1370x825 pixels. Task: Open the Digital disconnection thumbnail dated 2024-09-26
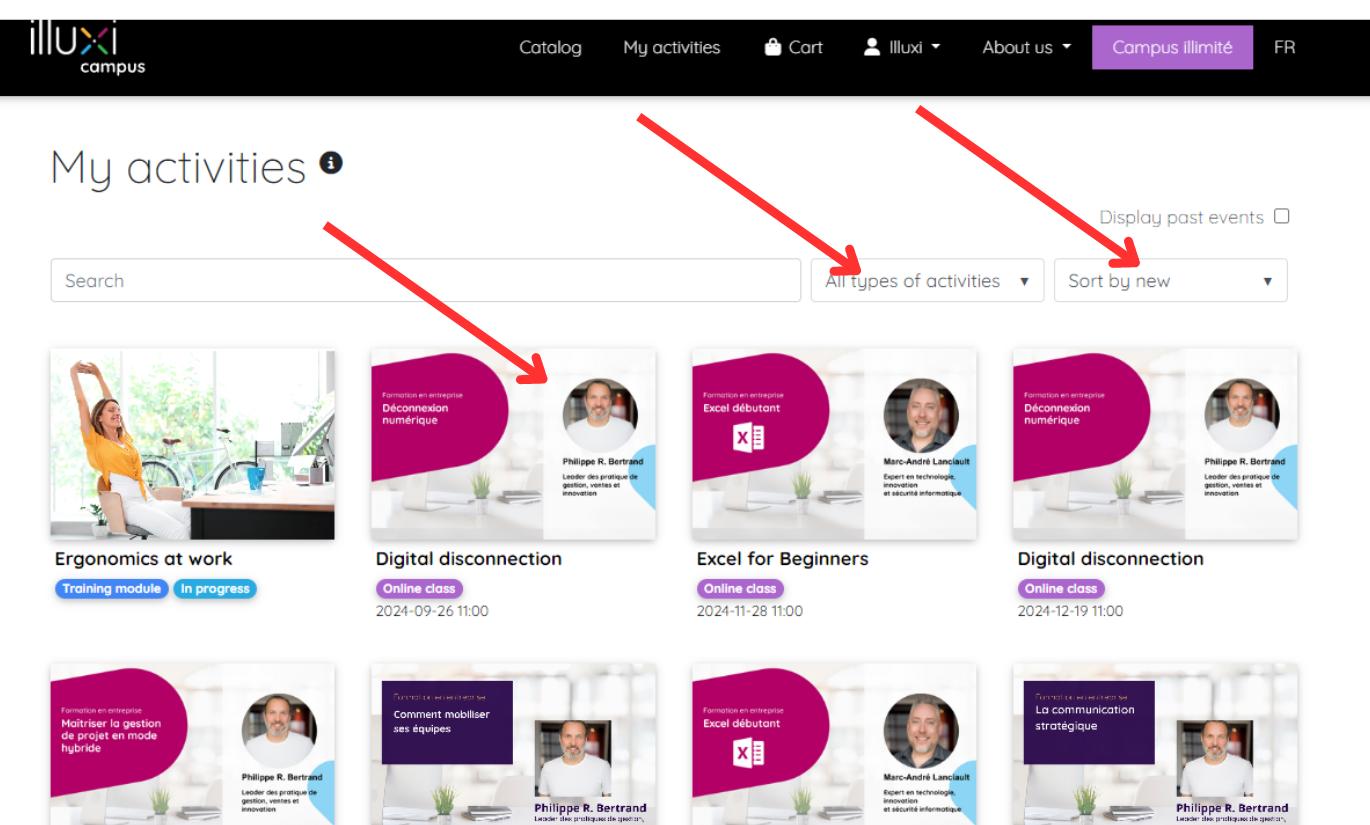tap(514, 444)
